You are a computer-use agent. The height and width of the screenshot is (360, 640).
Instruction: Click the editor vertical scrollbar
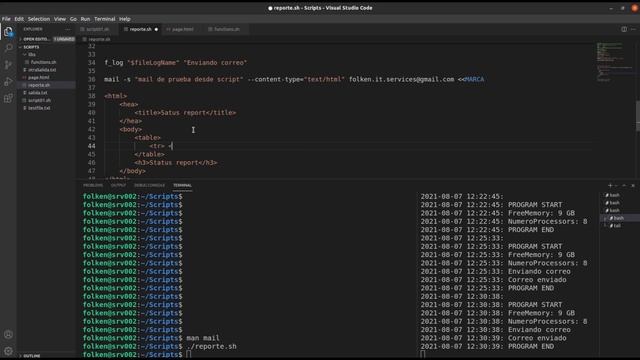click(637, 116)
